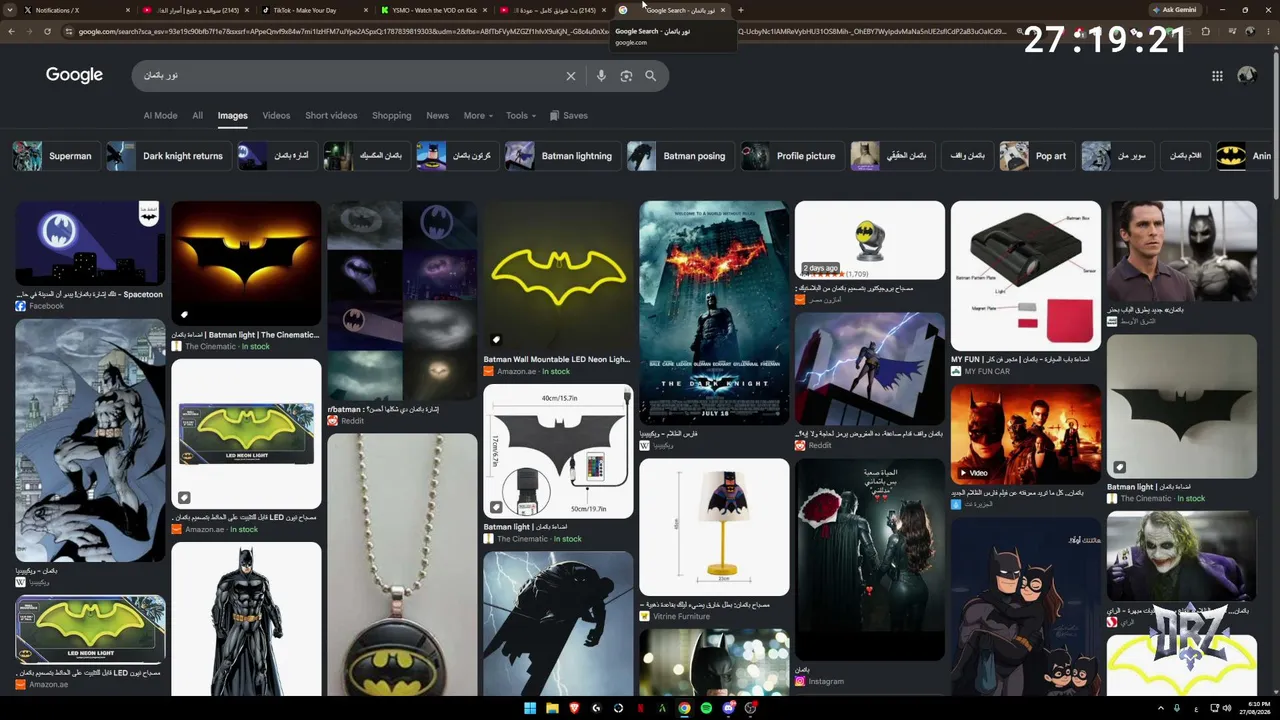Select the Images tab
1280x720 pixels.
(232, 115)
